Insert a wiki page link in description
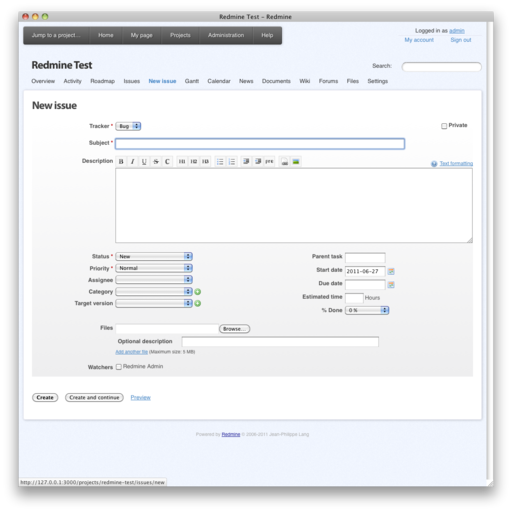512x512 pixels. (x=284, y=162)
